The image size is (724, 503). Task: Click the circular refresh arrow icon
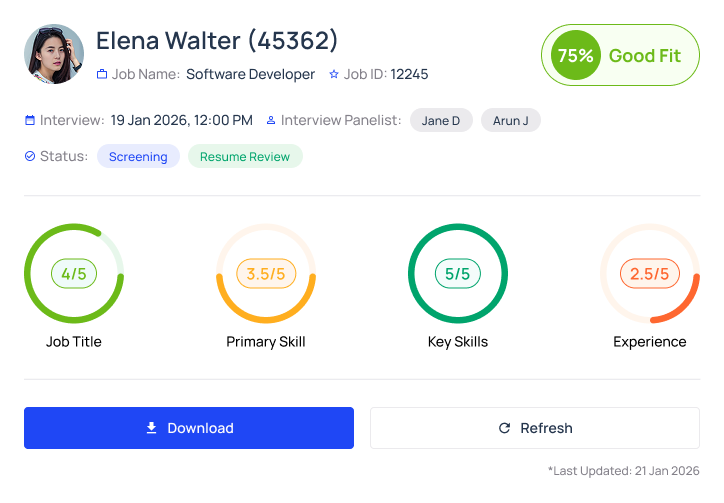[504, 428]
